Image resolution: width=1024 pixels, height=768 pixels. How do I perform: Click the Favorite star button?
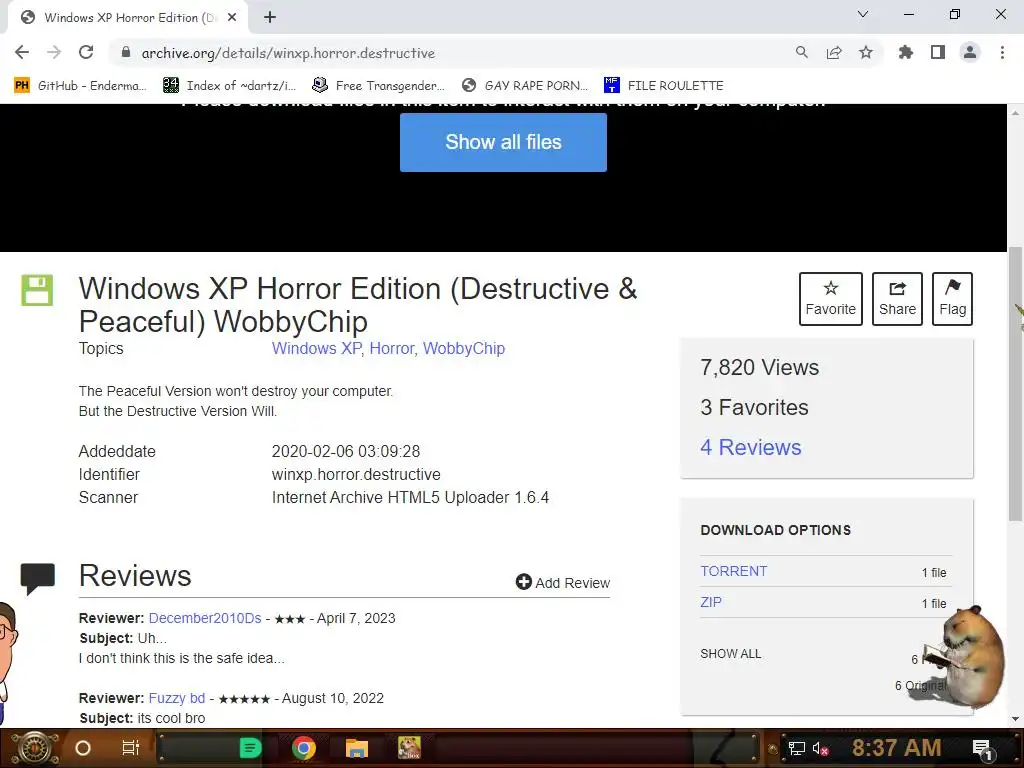tap(831, 298)
